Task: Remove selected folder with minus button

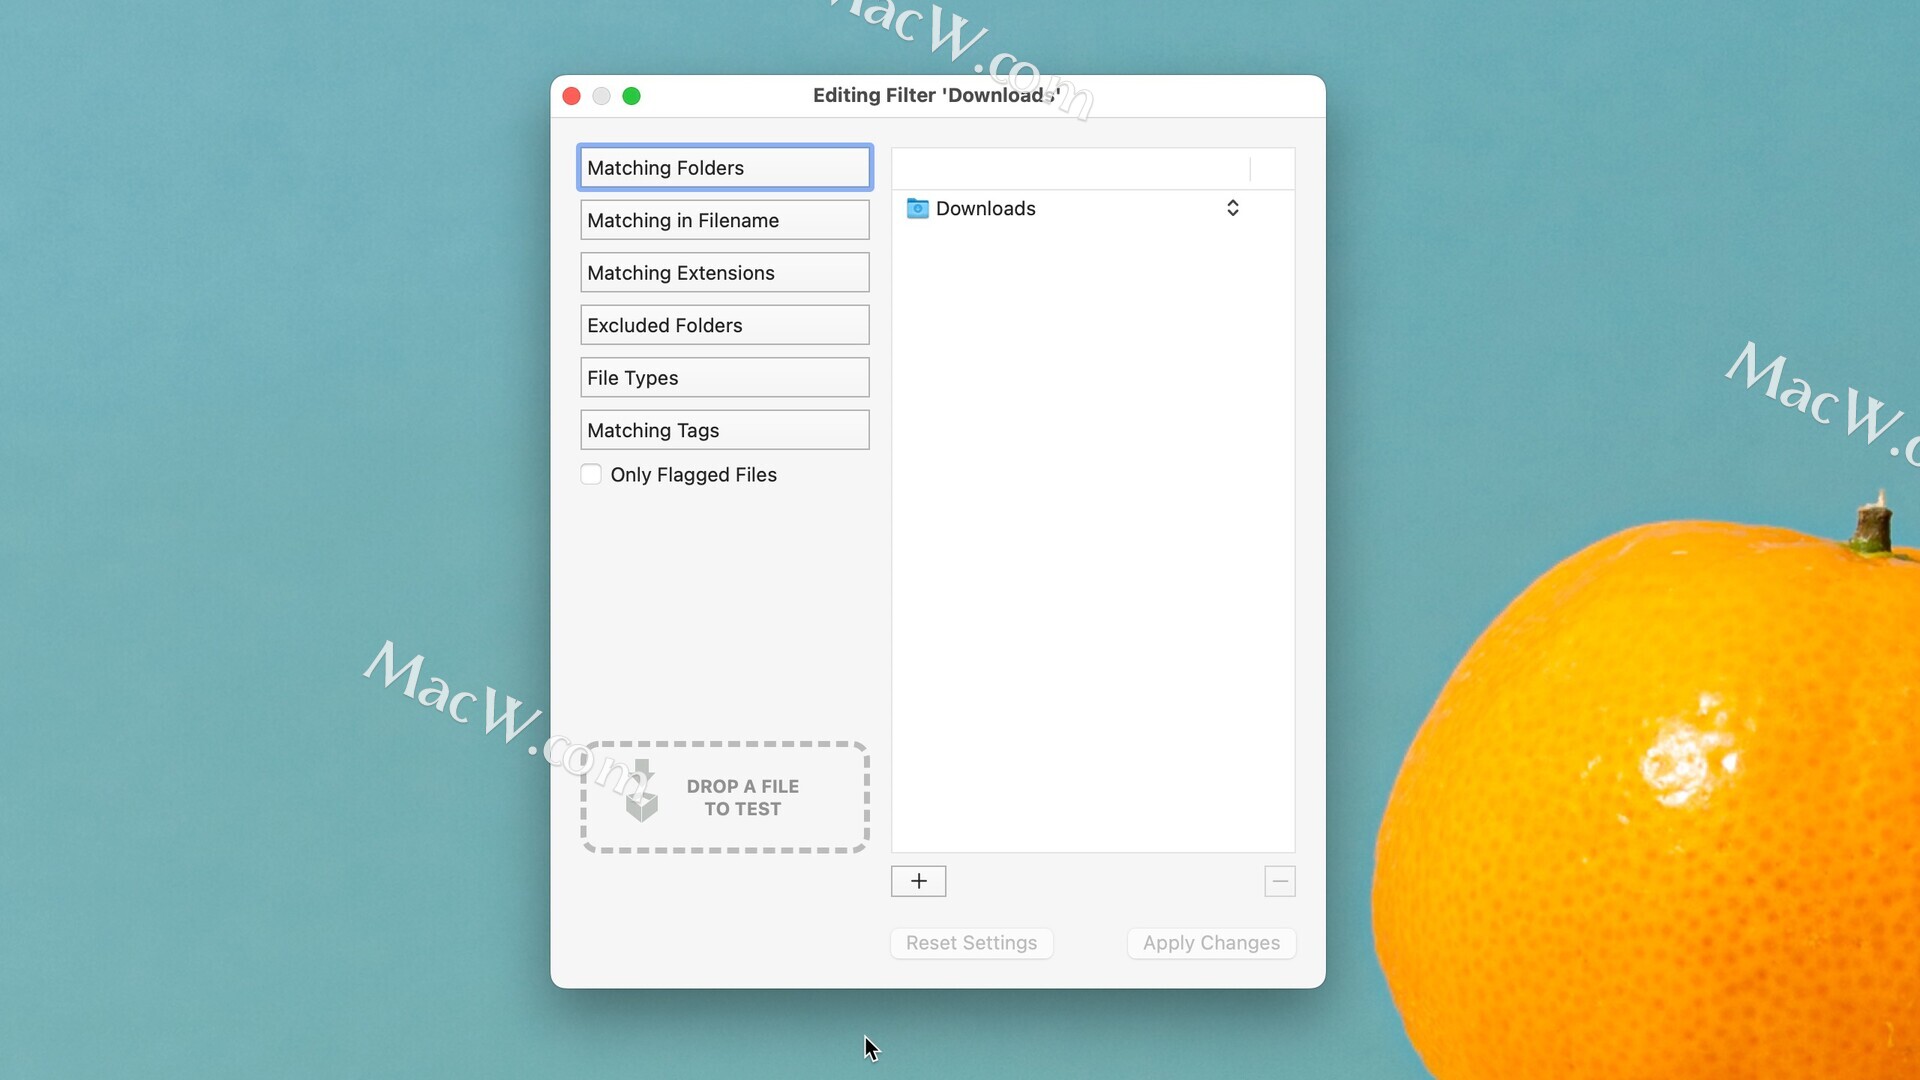Action: [1279, 881]
